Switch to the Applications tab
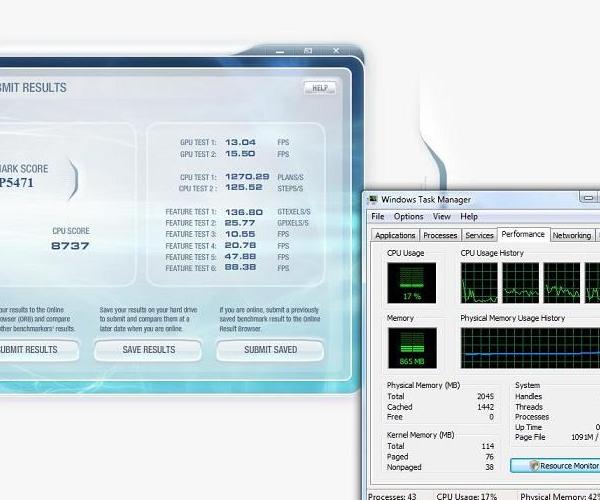The image size is (600, 500). [395, 235]
